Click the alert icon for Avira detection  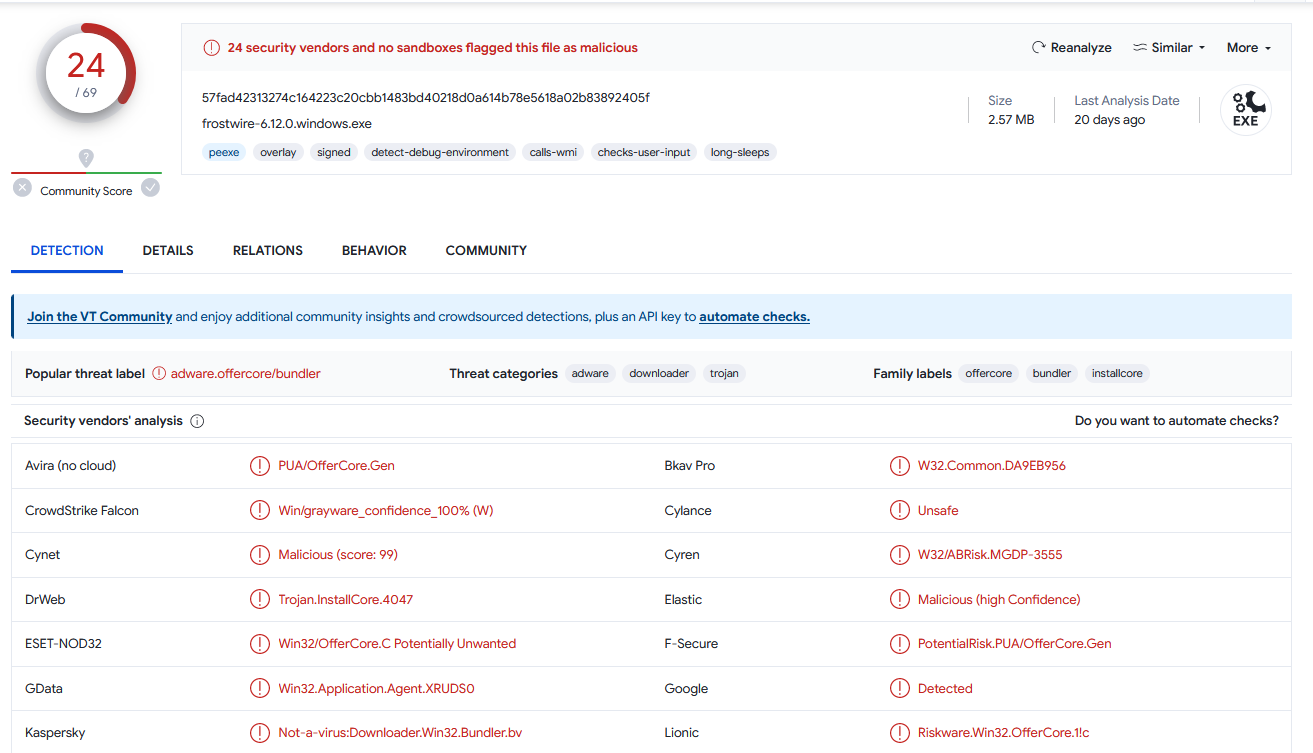click(x=260, y=466)
